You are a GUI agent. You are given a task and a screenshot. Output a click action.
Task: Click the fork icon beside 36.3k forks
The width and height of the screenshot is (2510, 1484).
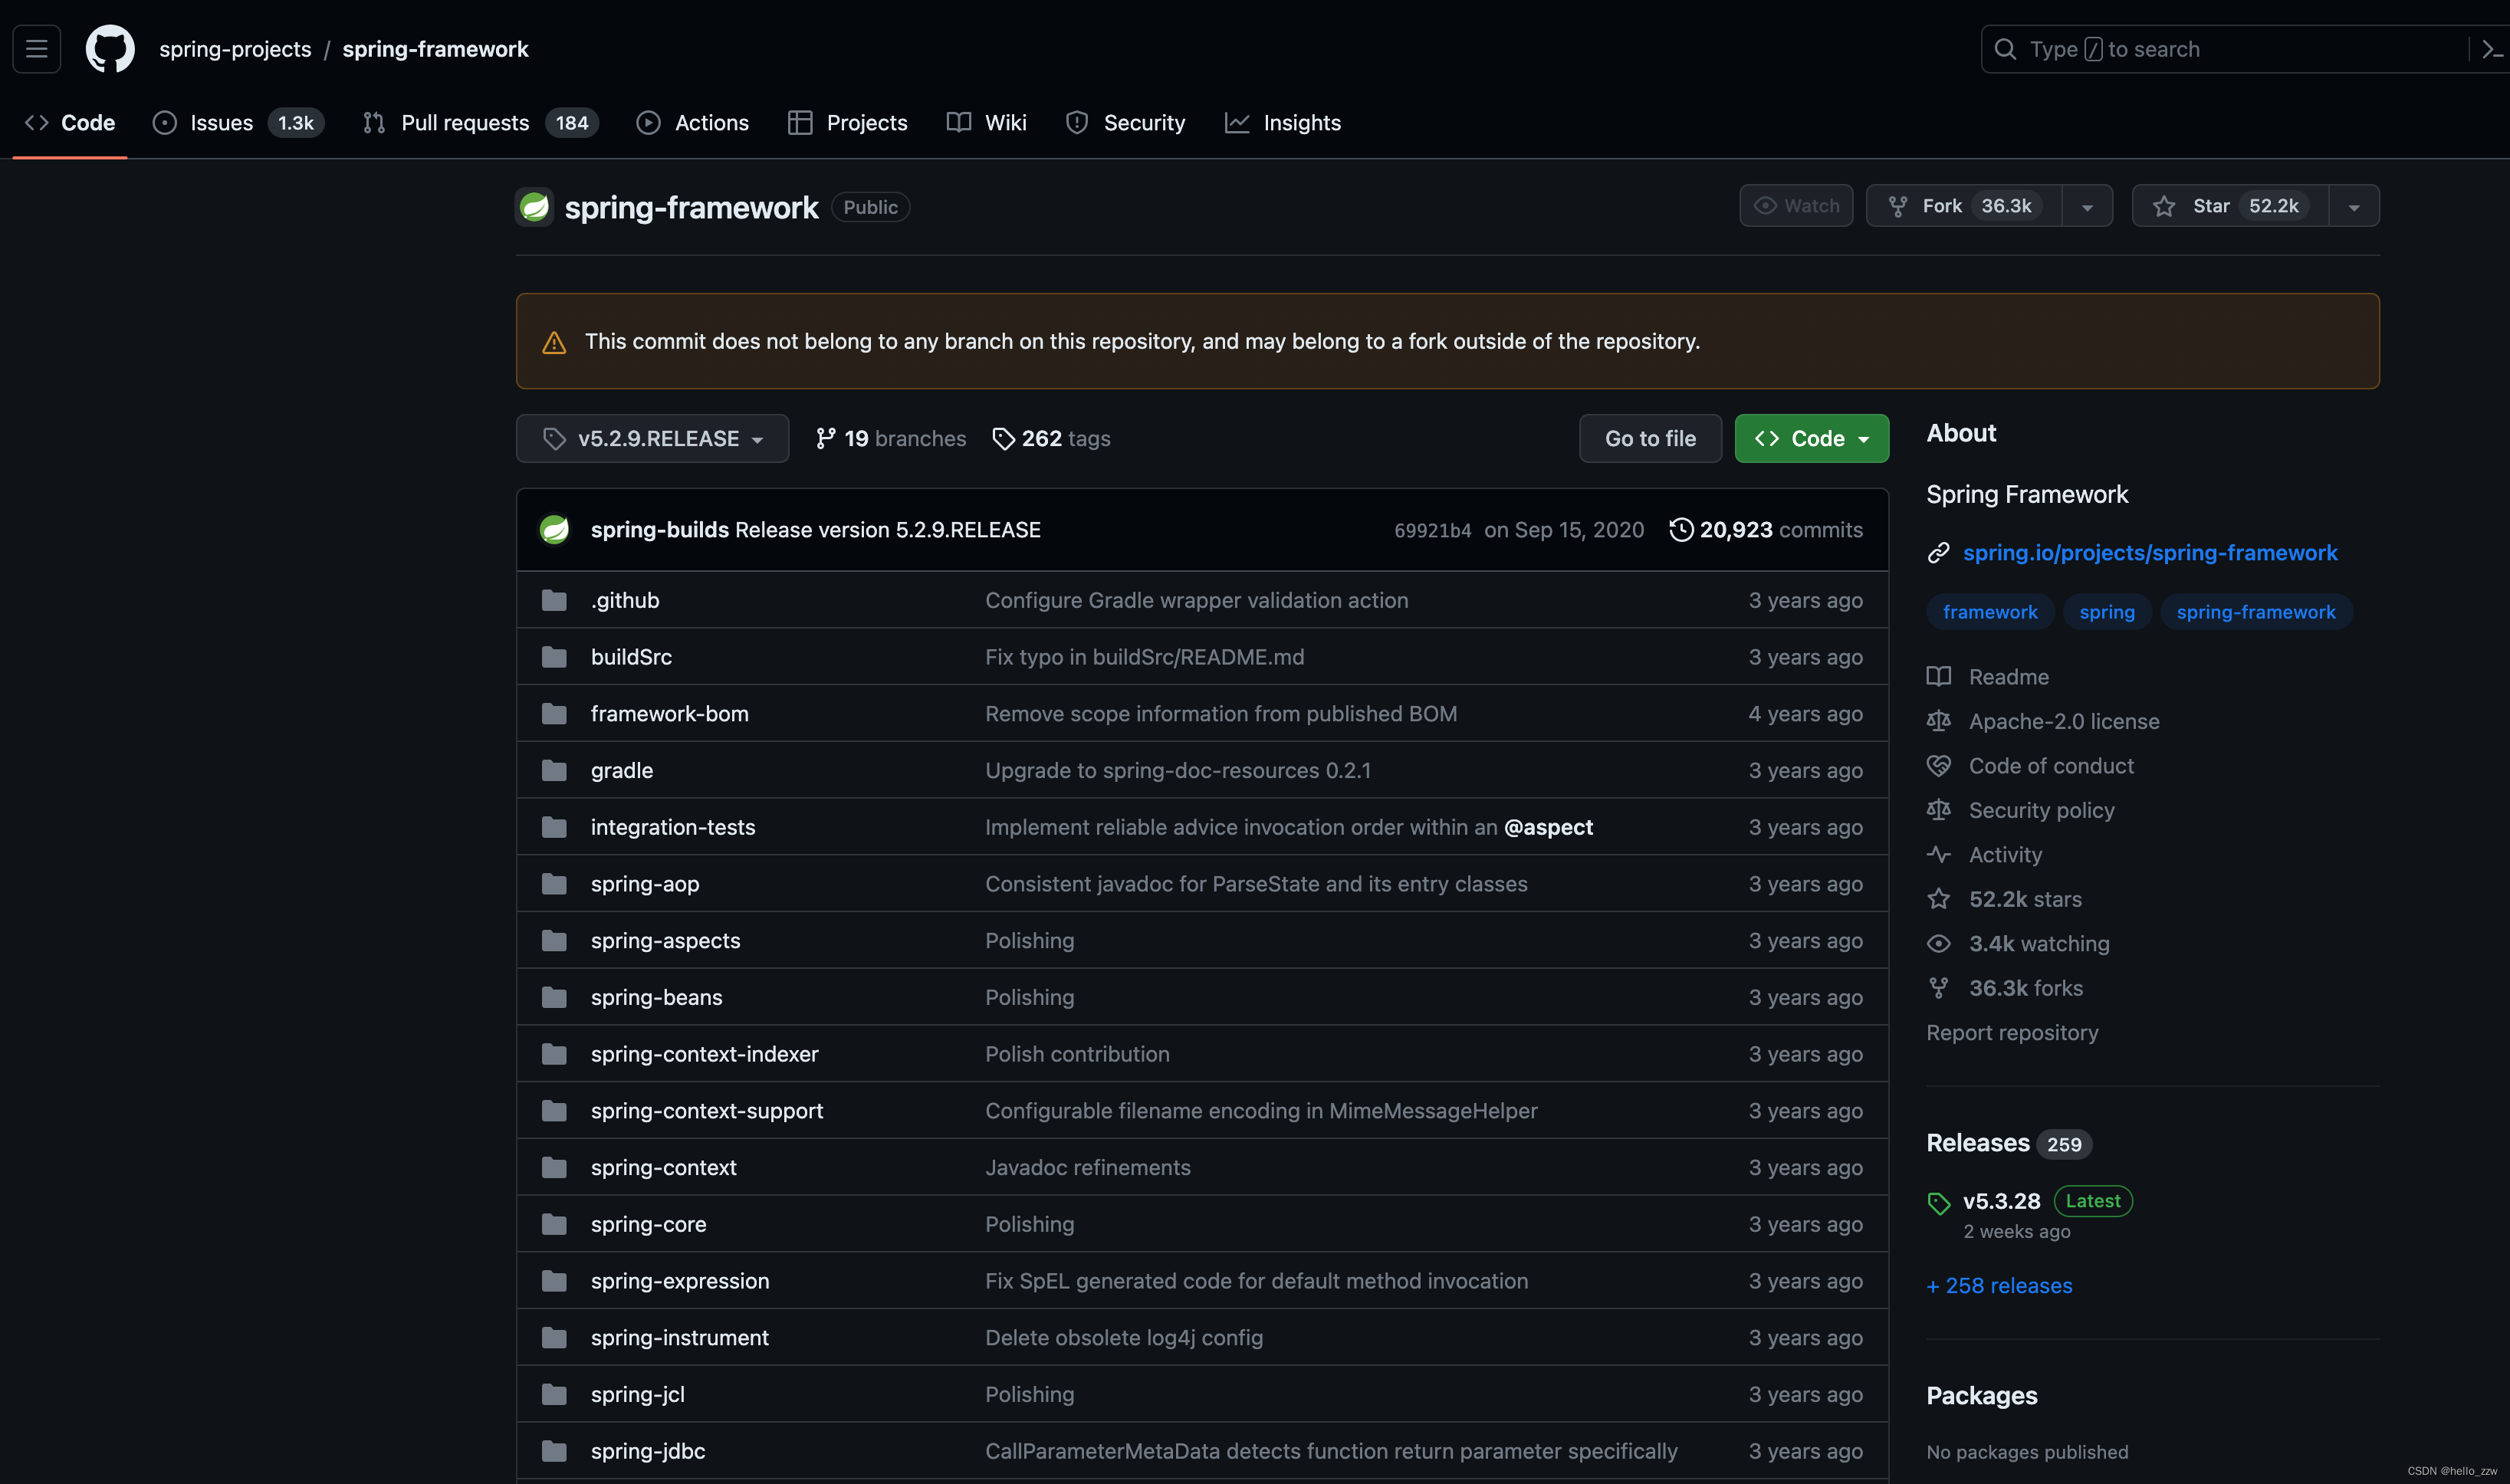[1938, 988]
